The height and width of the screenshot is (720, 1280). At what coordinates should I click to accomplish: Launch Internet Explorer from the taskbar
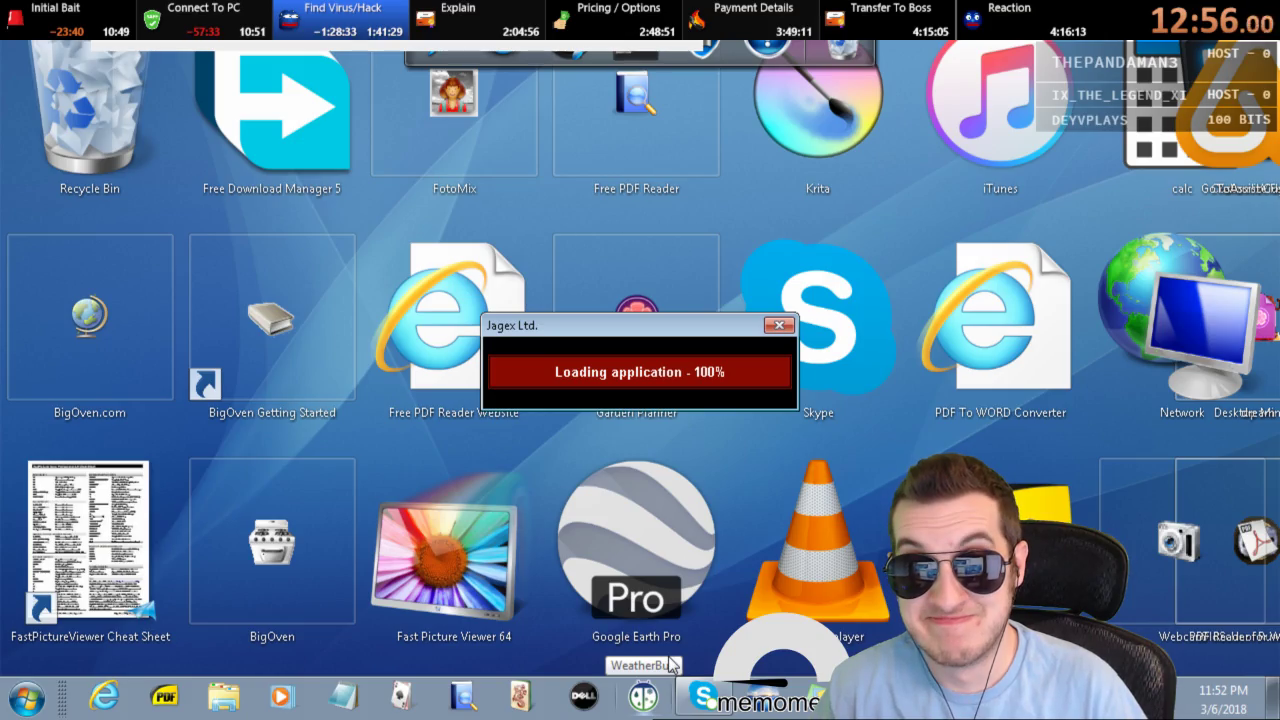(104, 696)
